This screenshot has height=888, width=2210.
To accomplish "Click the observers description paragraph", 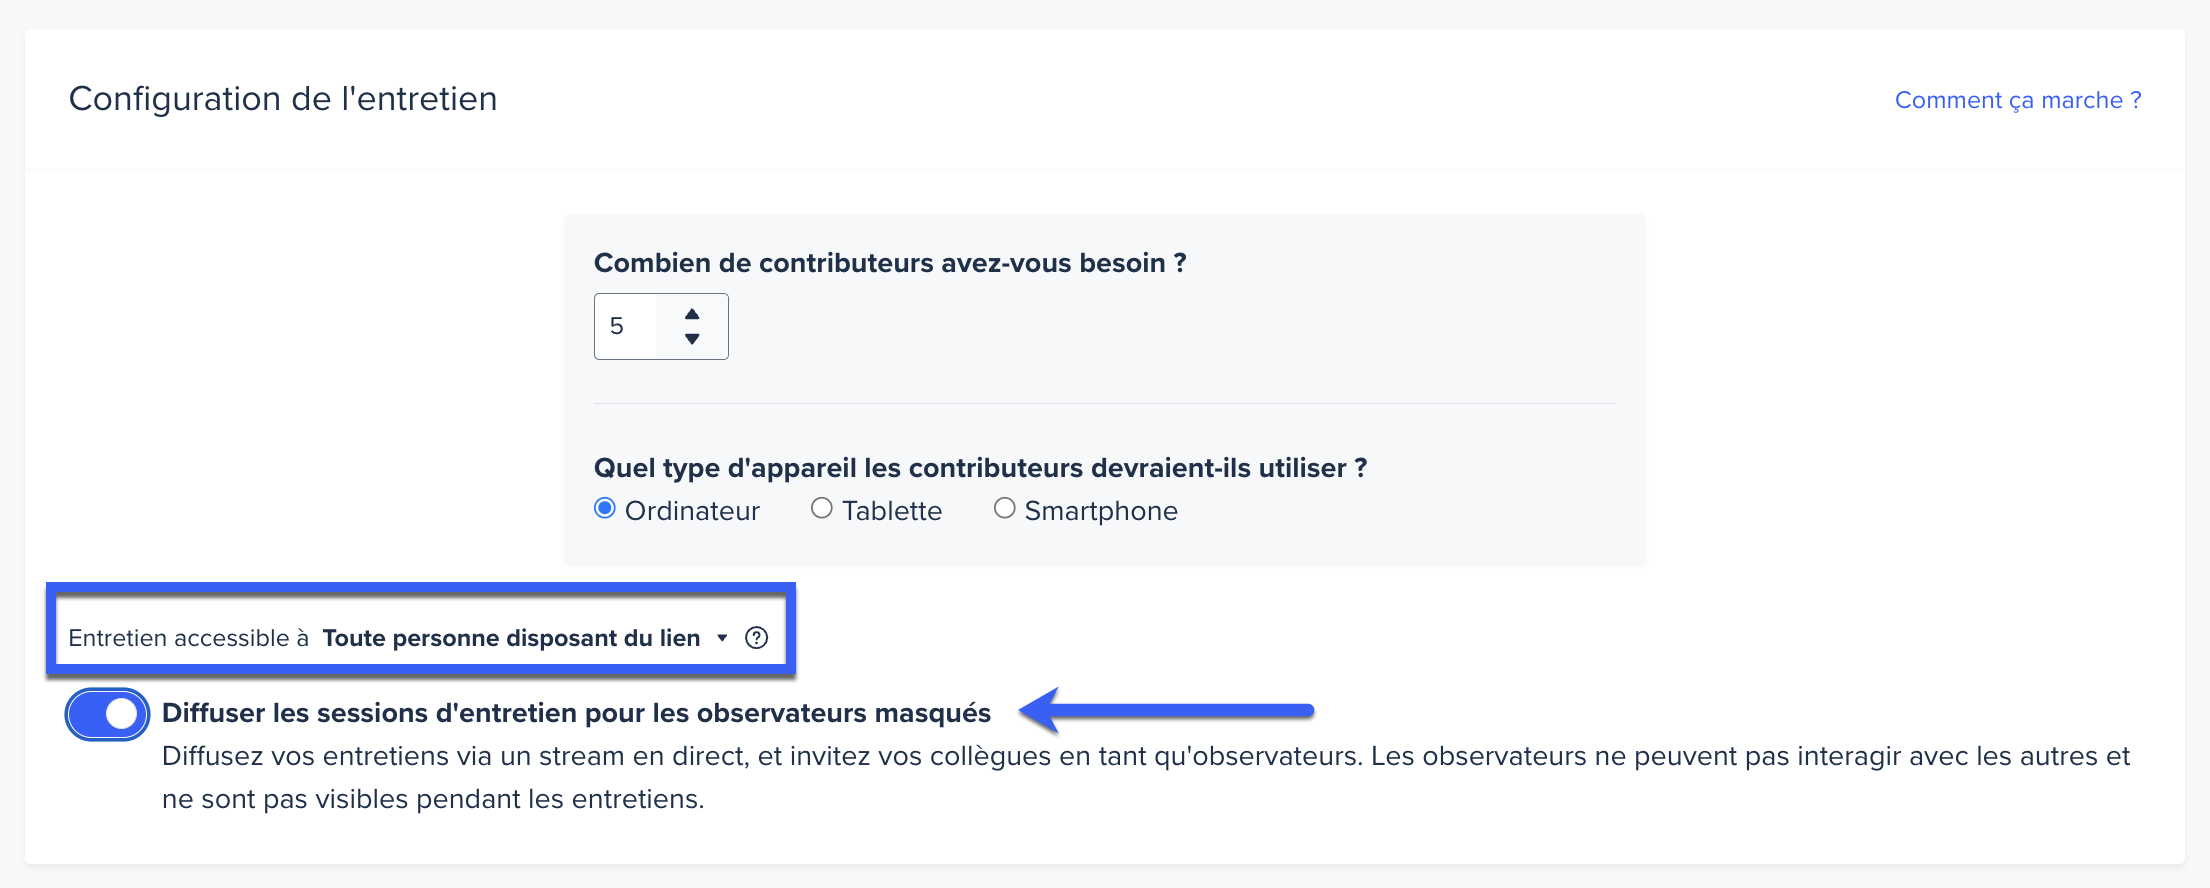I will coord(1146,777).
